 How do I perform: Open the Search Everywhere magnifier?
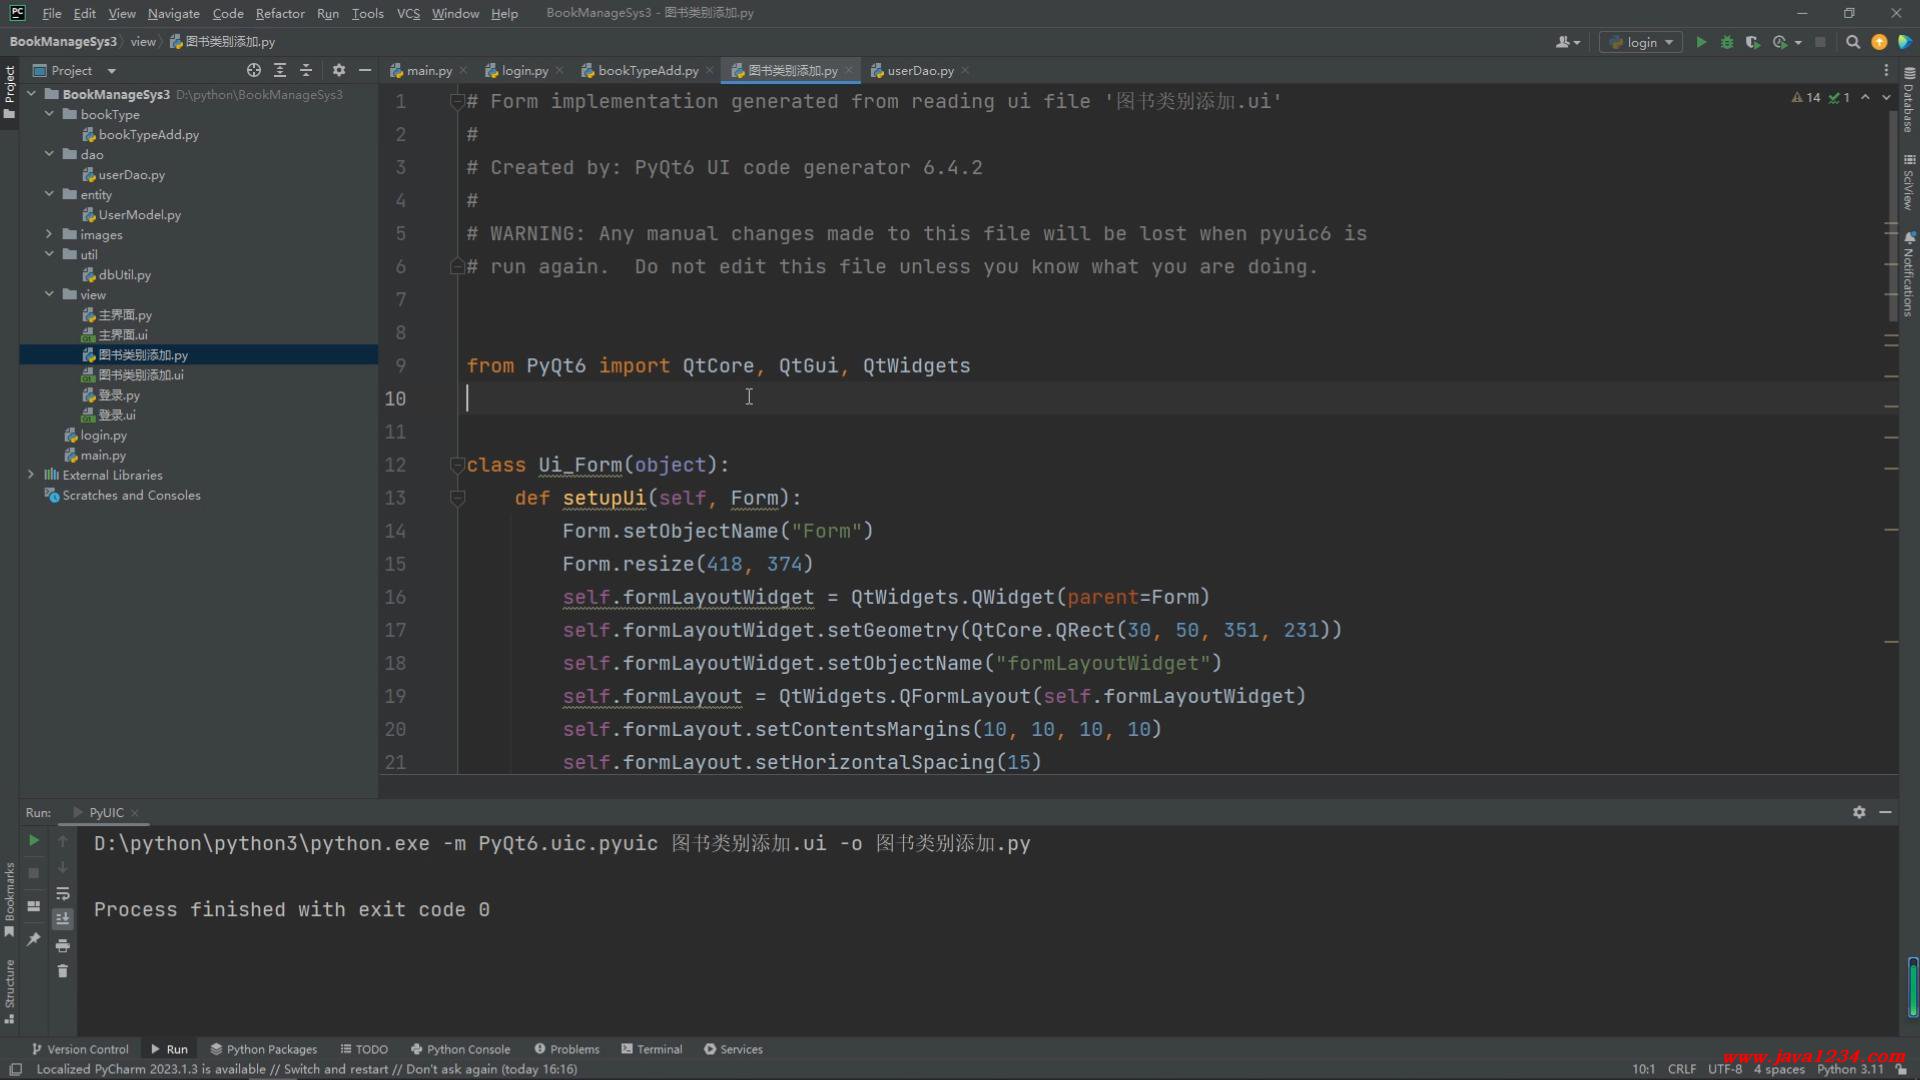point(1853,42)
